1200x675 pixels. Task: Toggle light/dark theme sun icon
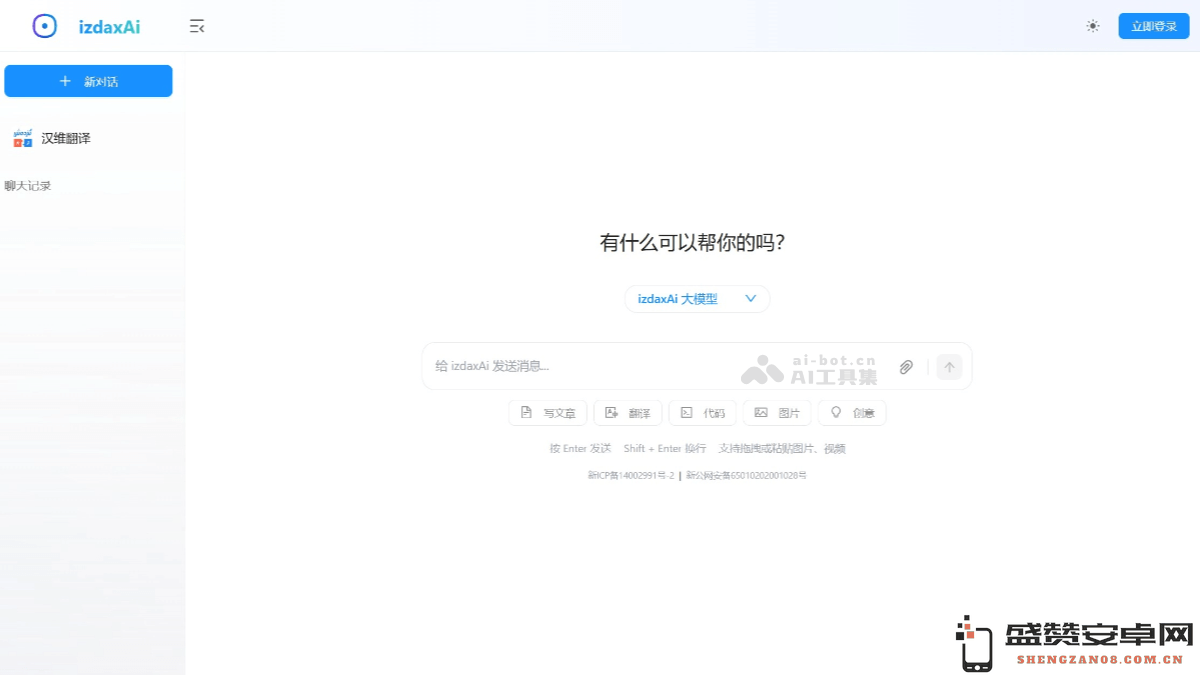coord(1093,26)
